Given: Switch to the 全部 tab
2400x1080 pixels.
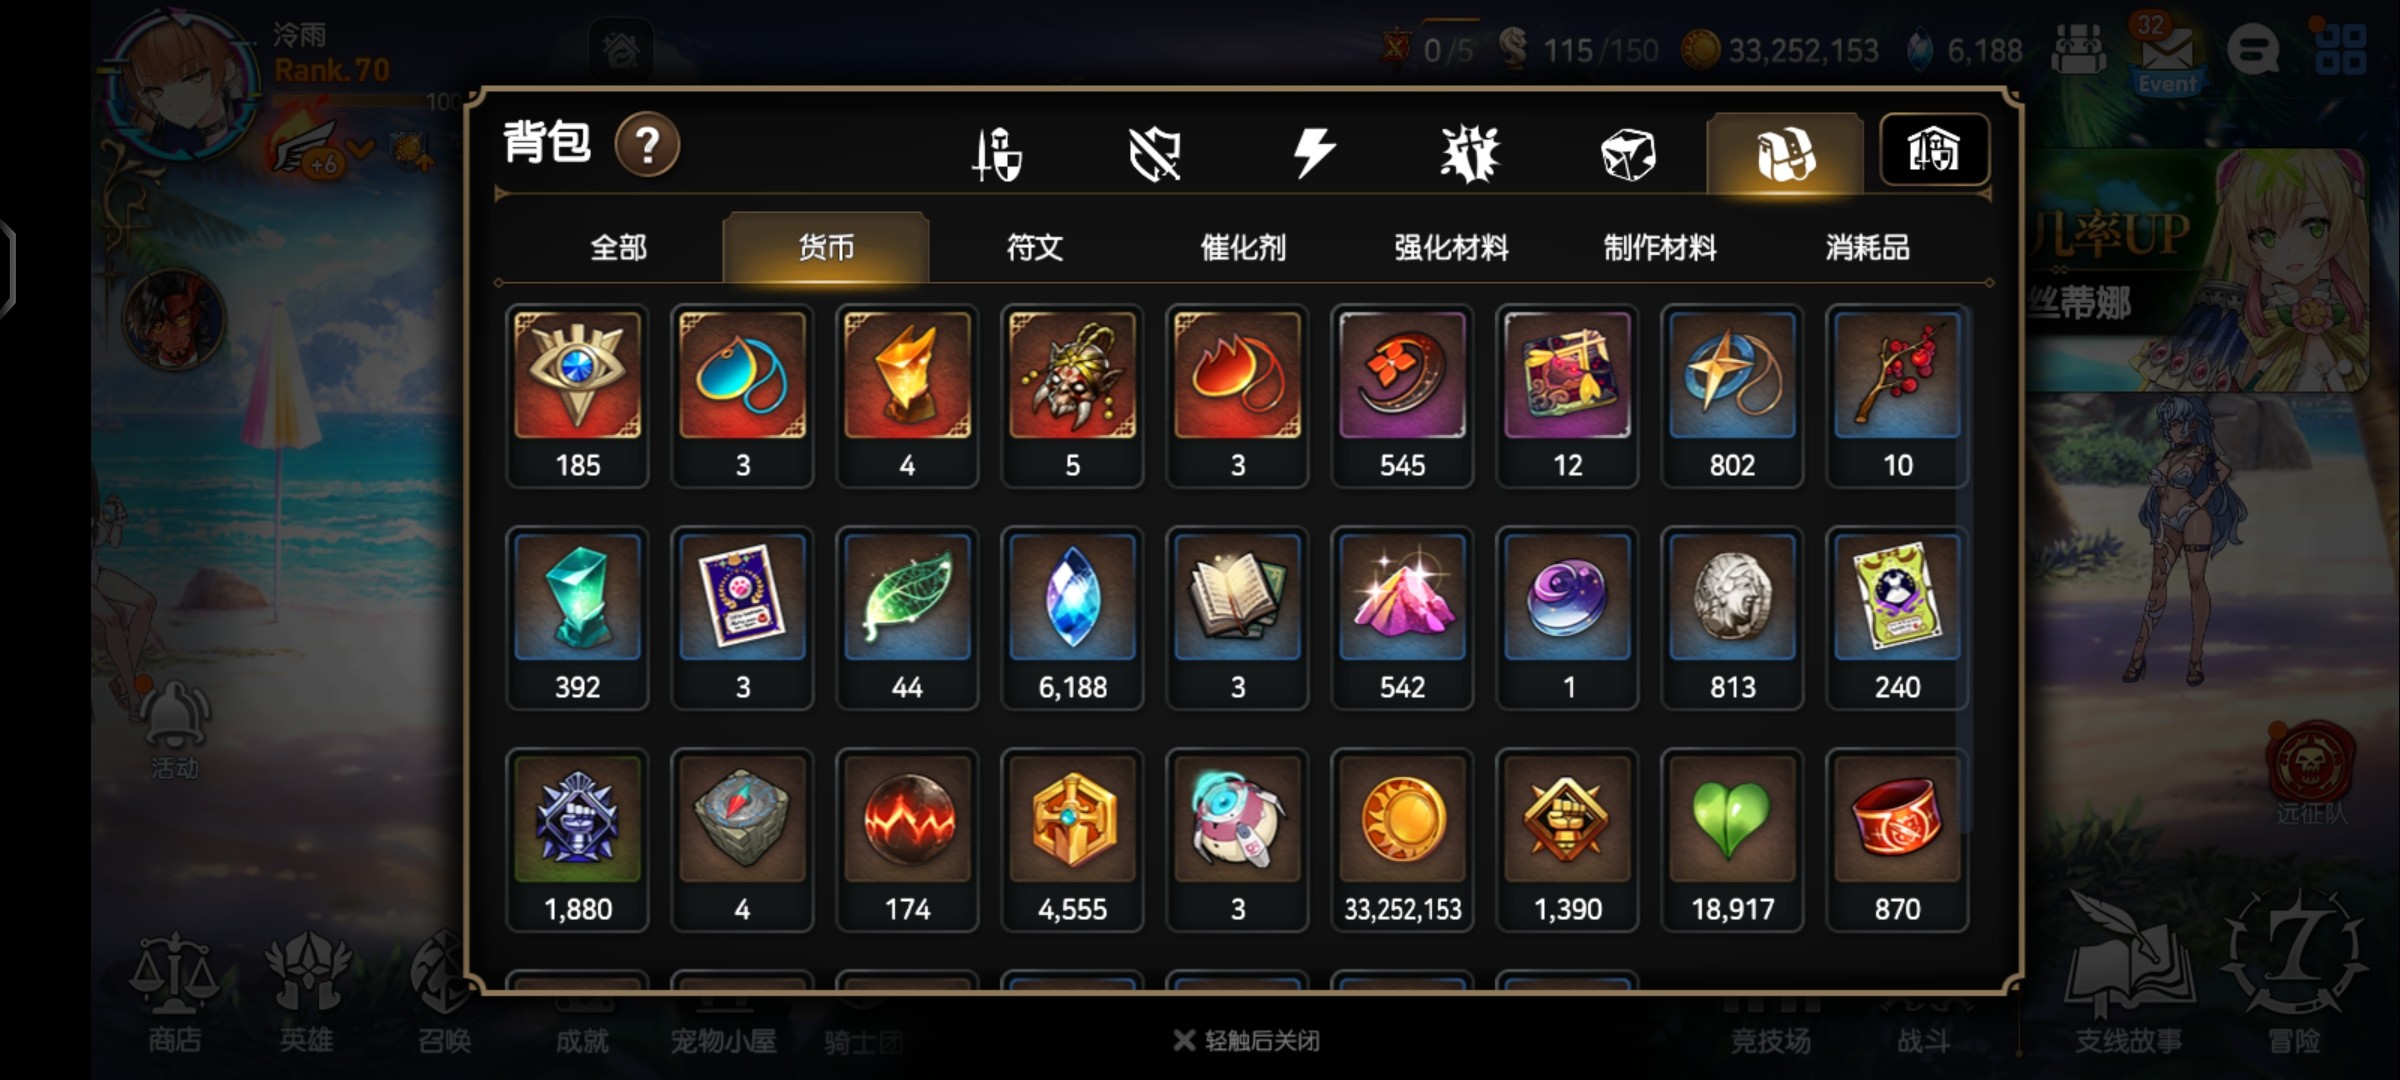Looking at the screenshot, I should pos(618,247).
